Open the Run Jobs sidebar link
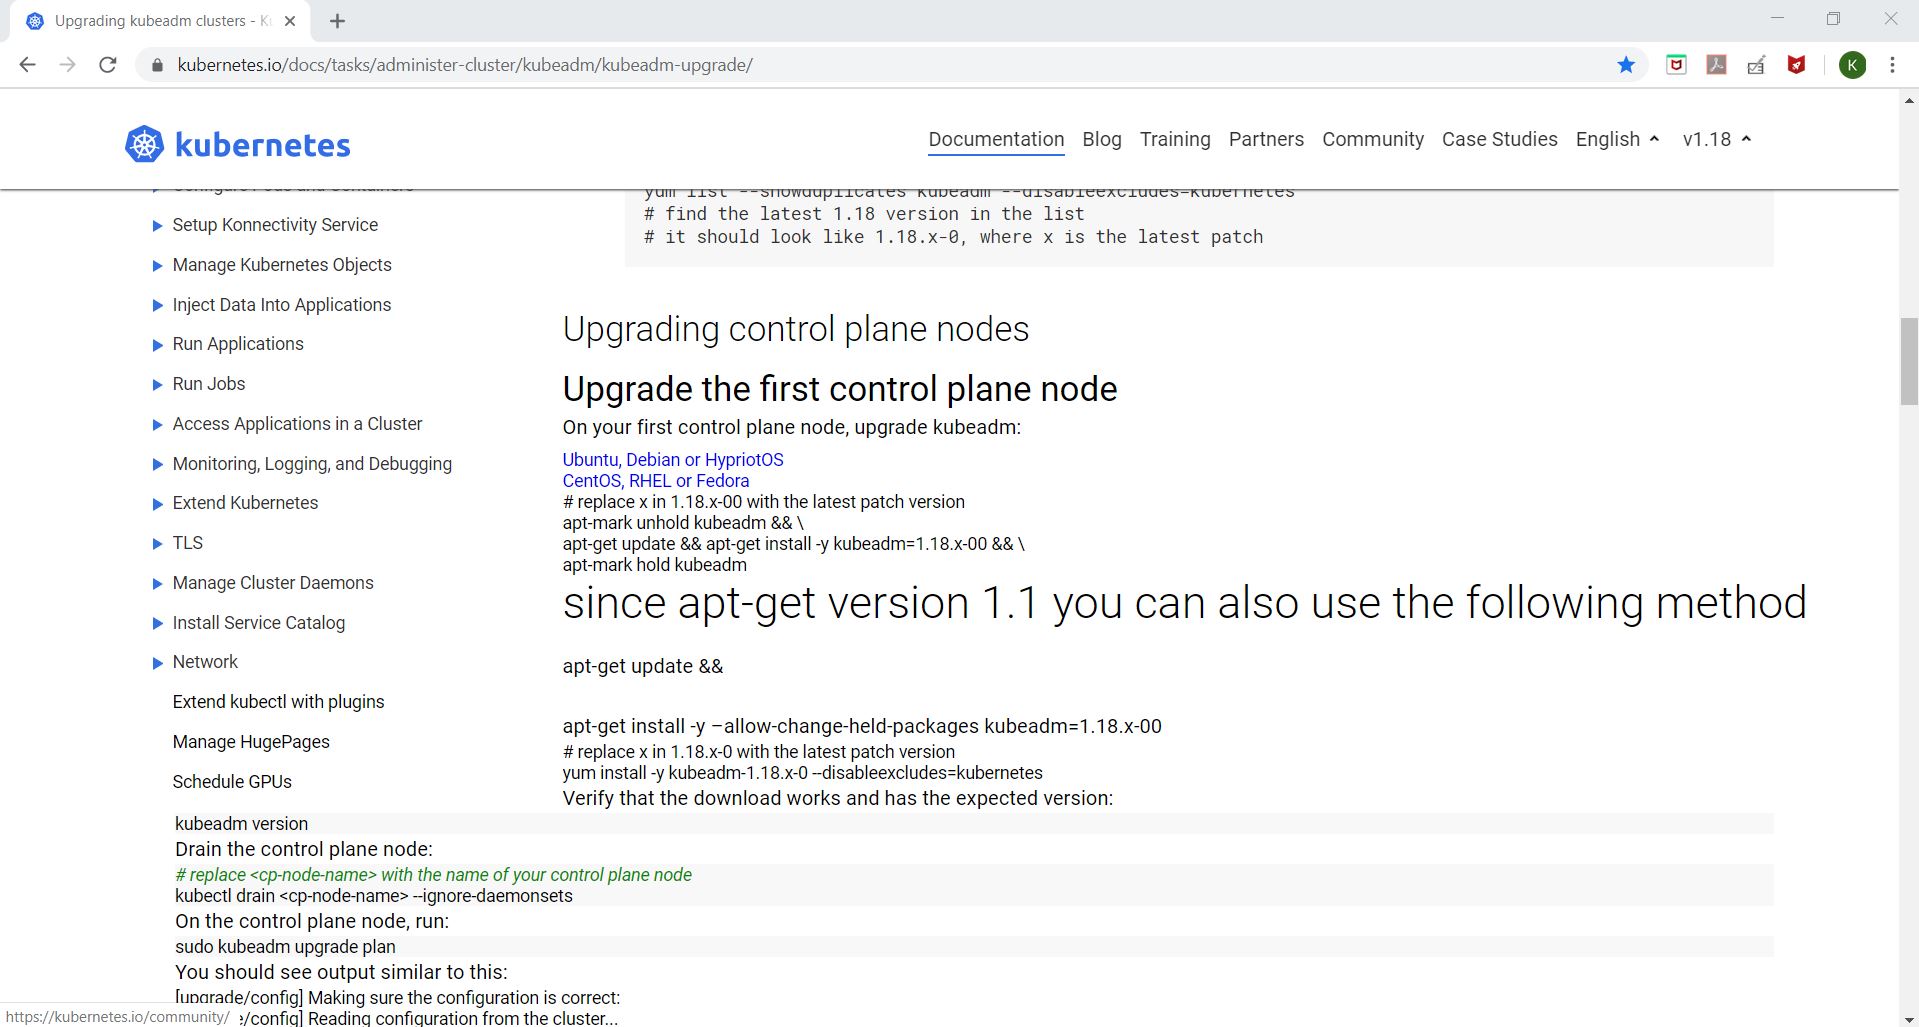Image resolution: width=1919 pixels, height=1027 pixels. coord(208,384)
